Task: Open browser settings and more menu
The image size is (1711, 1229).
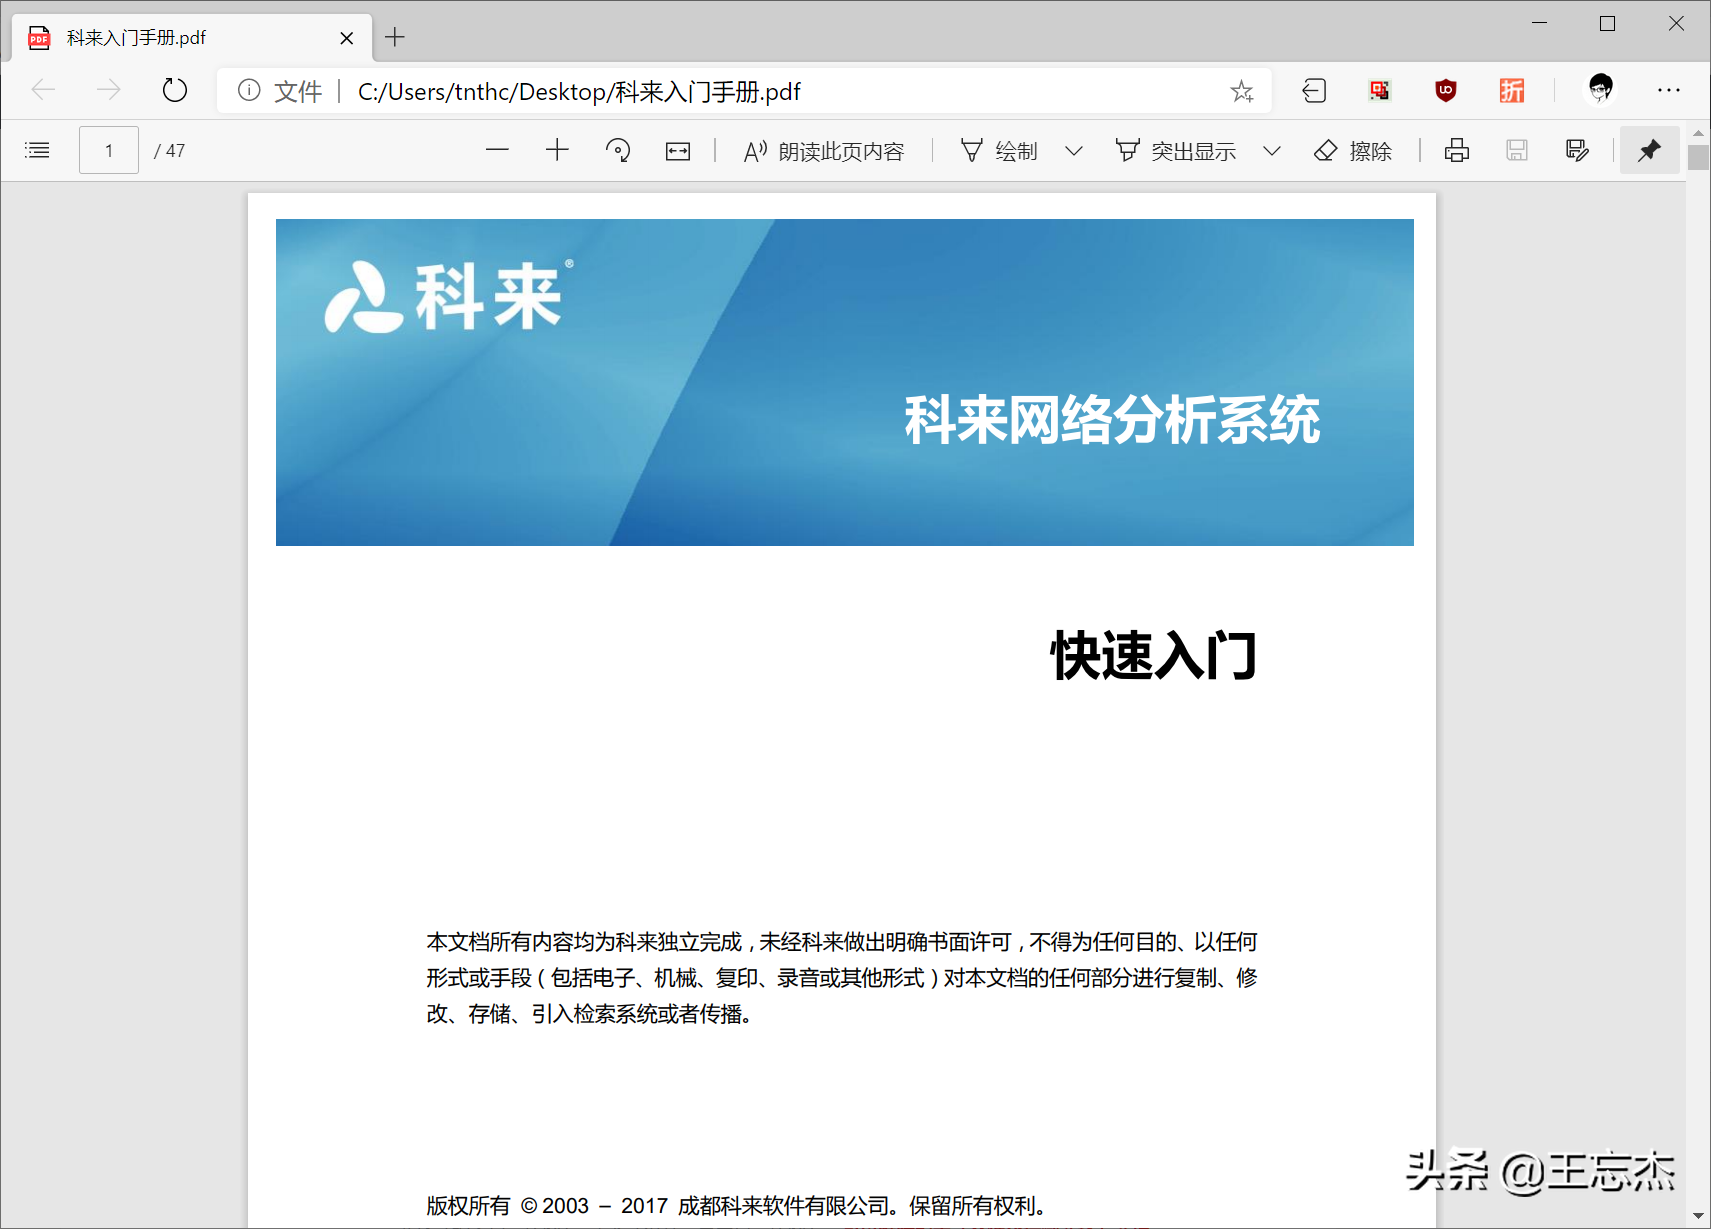Action: 1669,90
